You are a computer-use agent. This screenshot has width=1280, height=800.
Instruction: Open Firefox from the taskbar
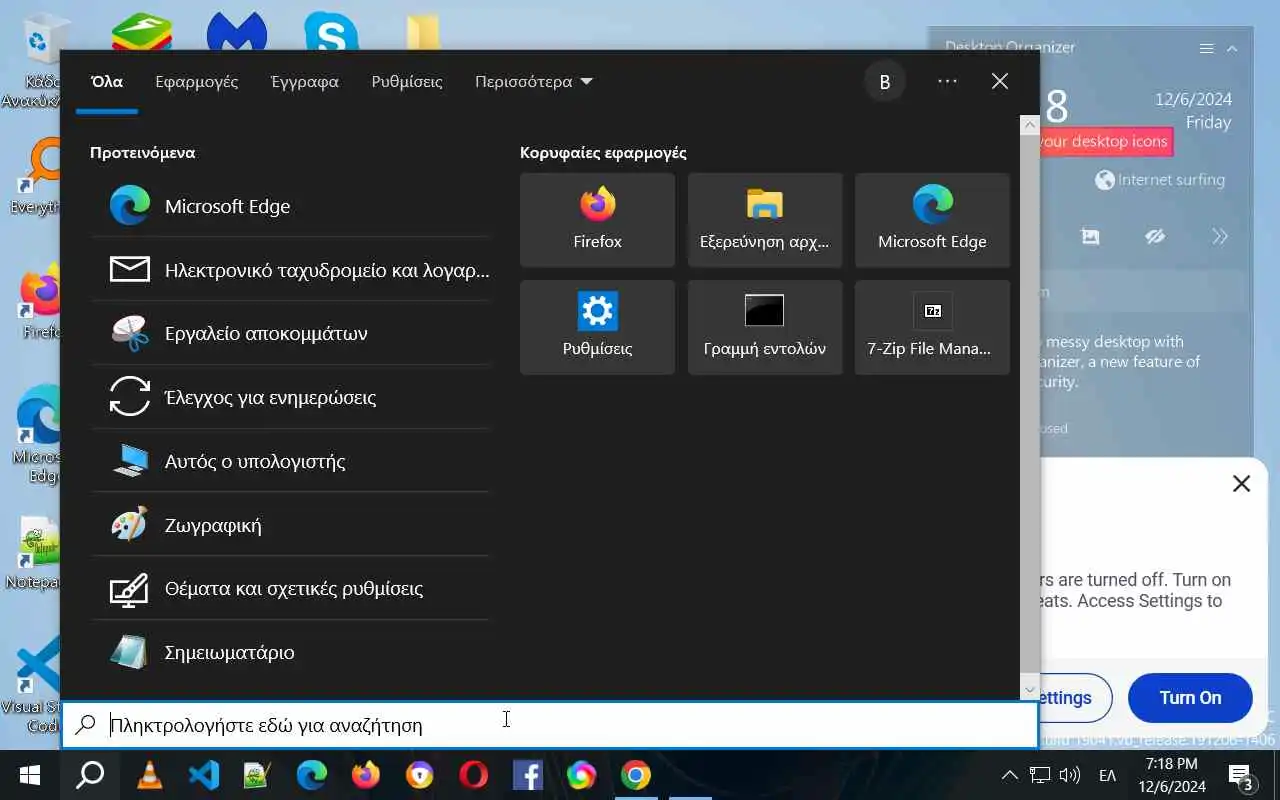coord(366,775)
